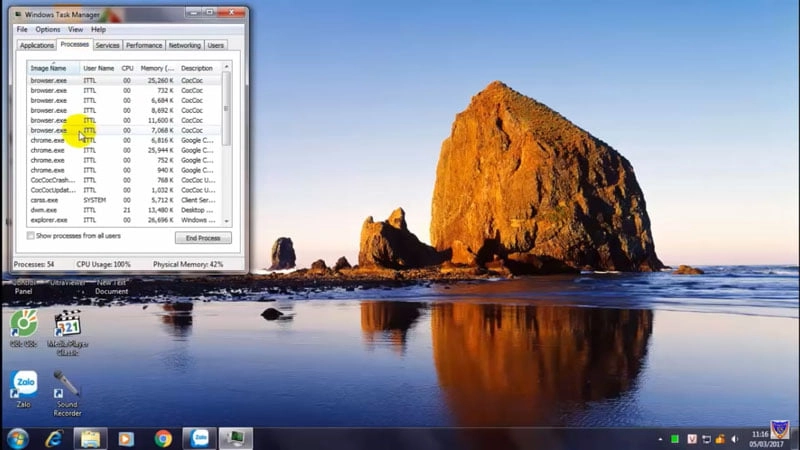Open the Options menu
800x450 pixels.
point(47,30)
